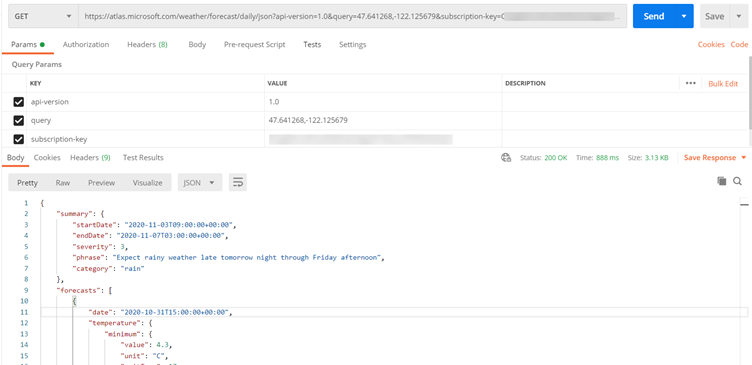The width and height of the screenshot is (752, 365).
Task: Click the globe network icon near Status
Action: (x=506, y=158)
